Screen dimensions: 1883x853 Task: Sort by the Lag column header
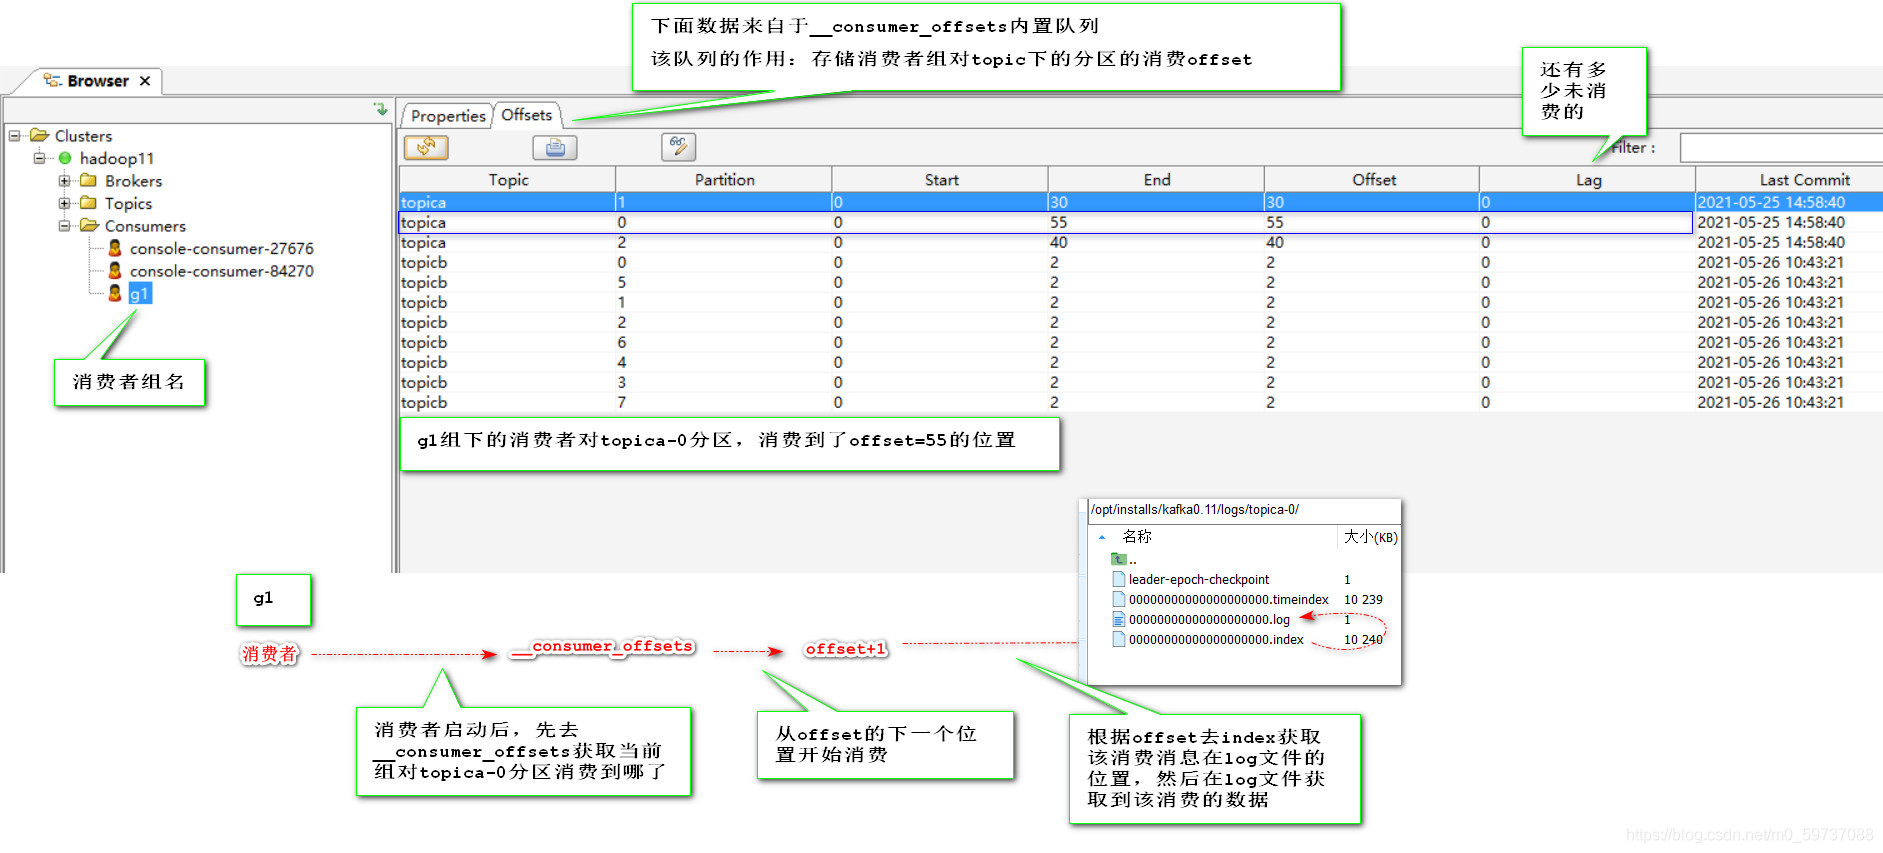(1588, 180)
